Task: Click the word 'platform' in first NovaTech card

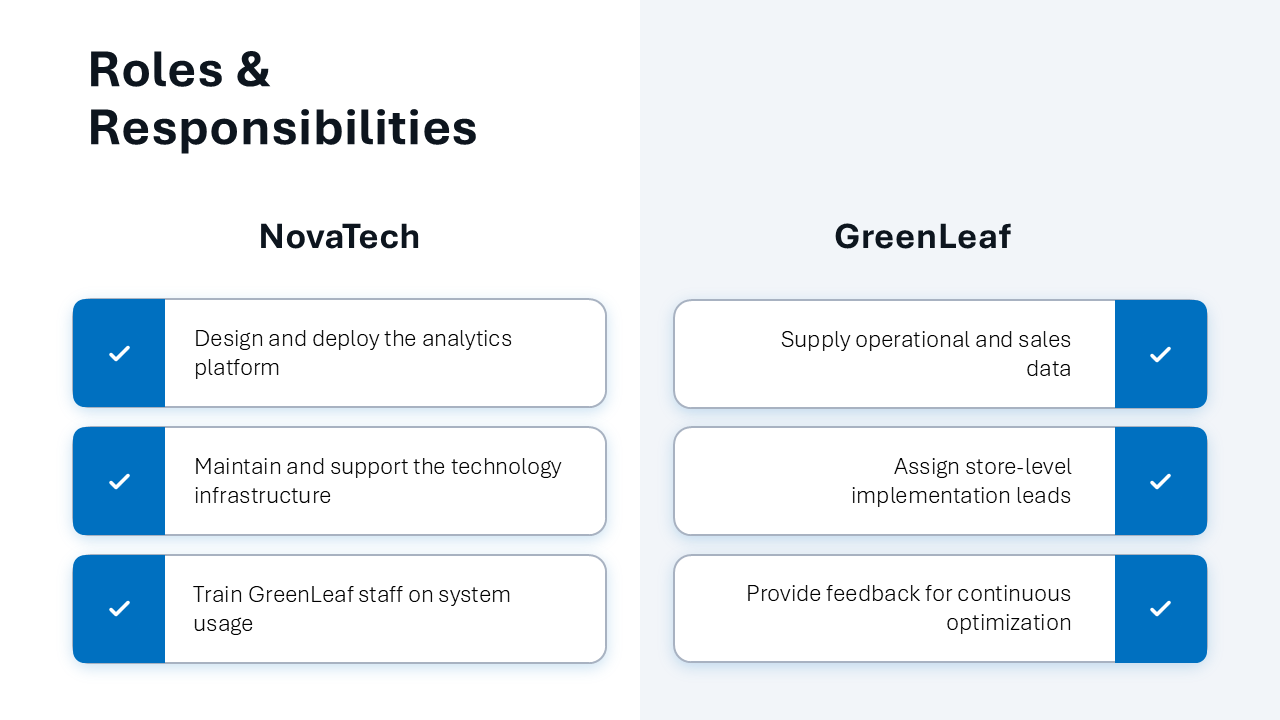Action: [x=236, y=368]
